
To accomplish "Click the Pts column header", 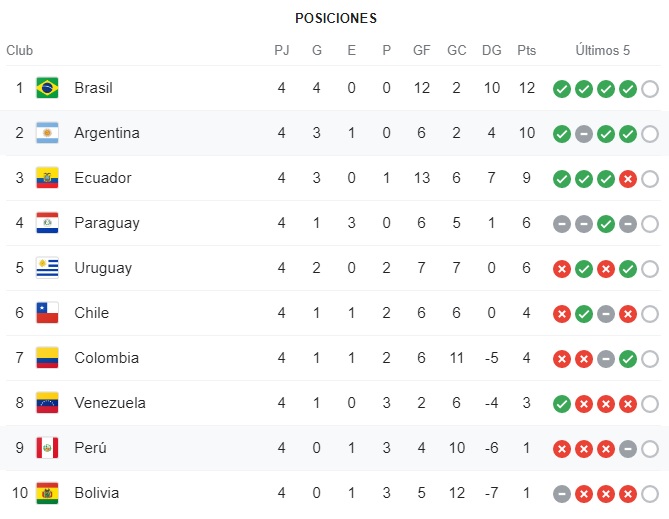I will (526, 50).
